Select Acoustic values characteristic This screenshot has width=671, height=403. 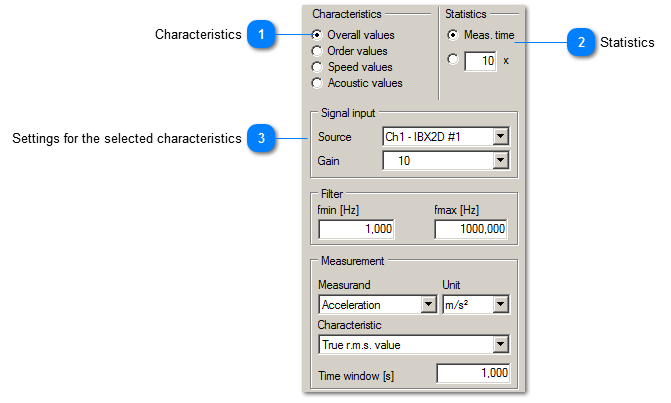tap(318, 83)
